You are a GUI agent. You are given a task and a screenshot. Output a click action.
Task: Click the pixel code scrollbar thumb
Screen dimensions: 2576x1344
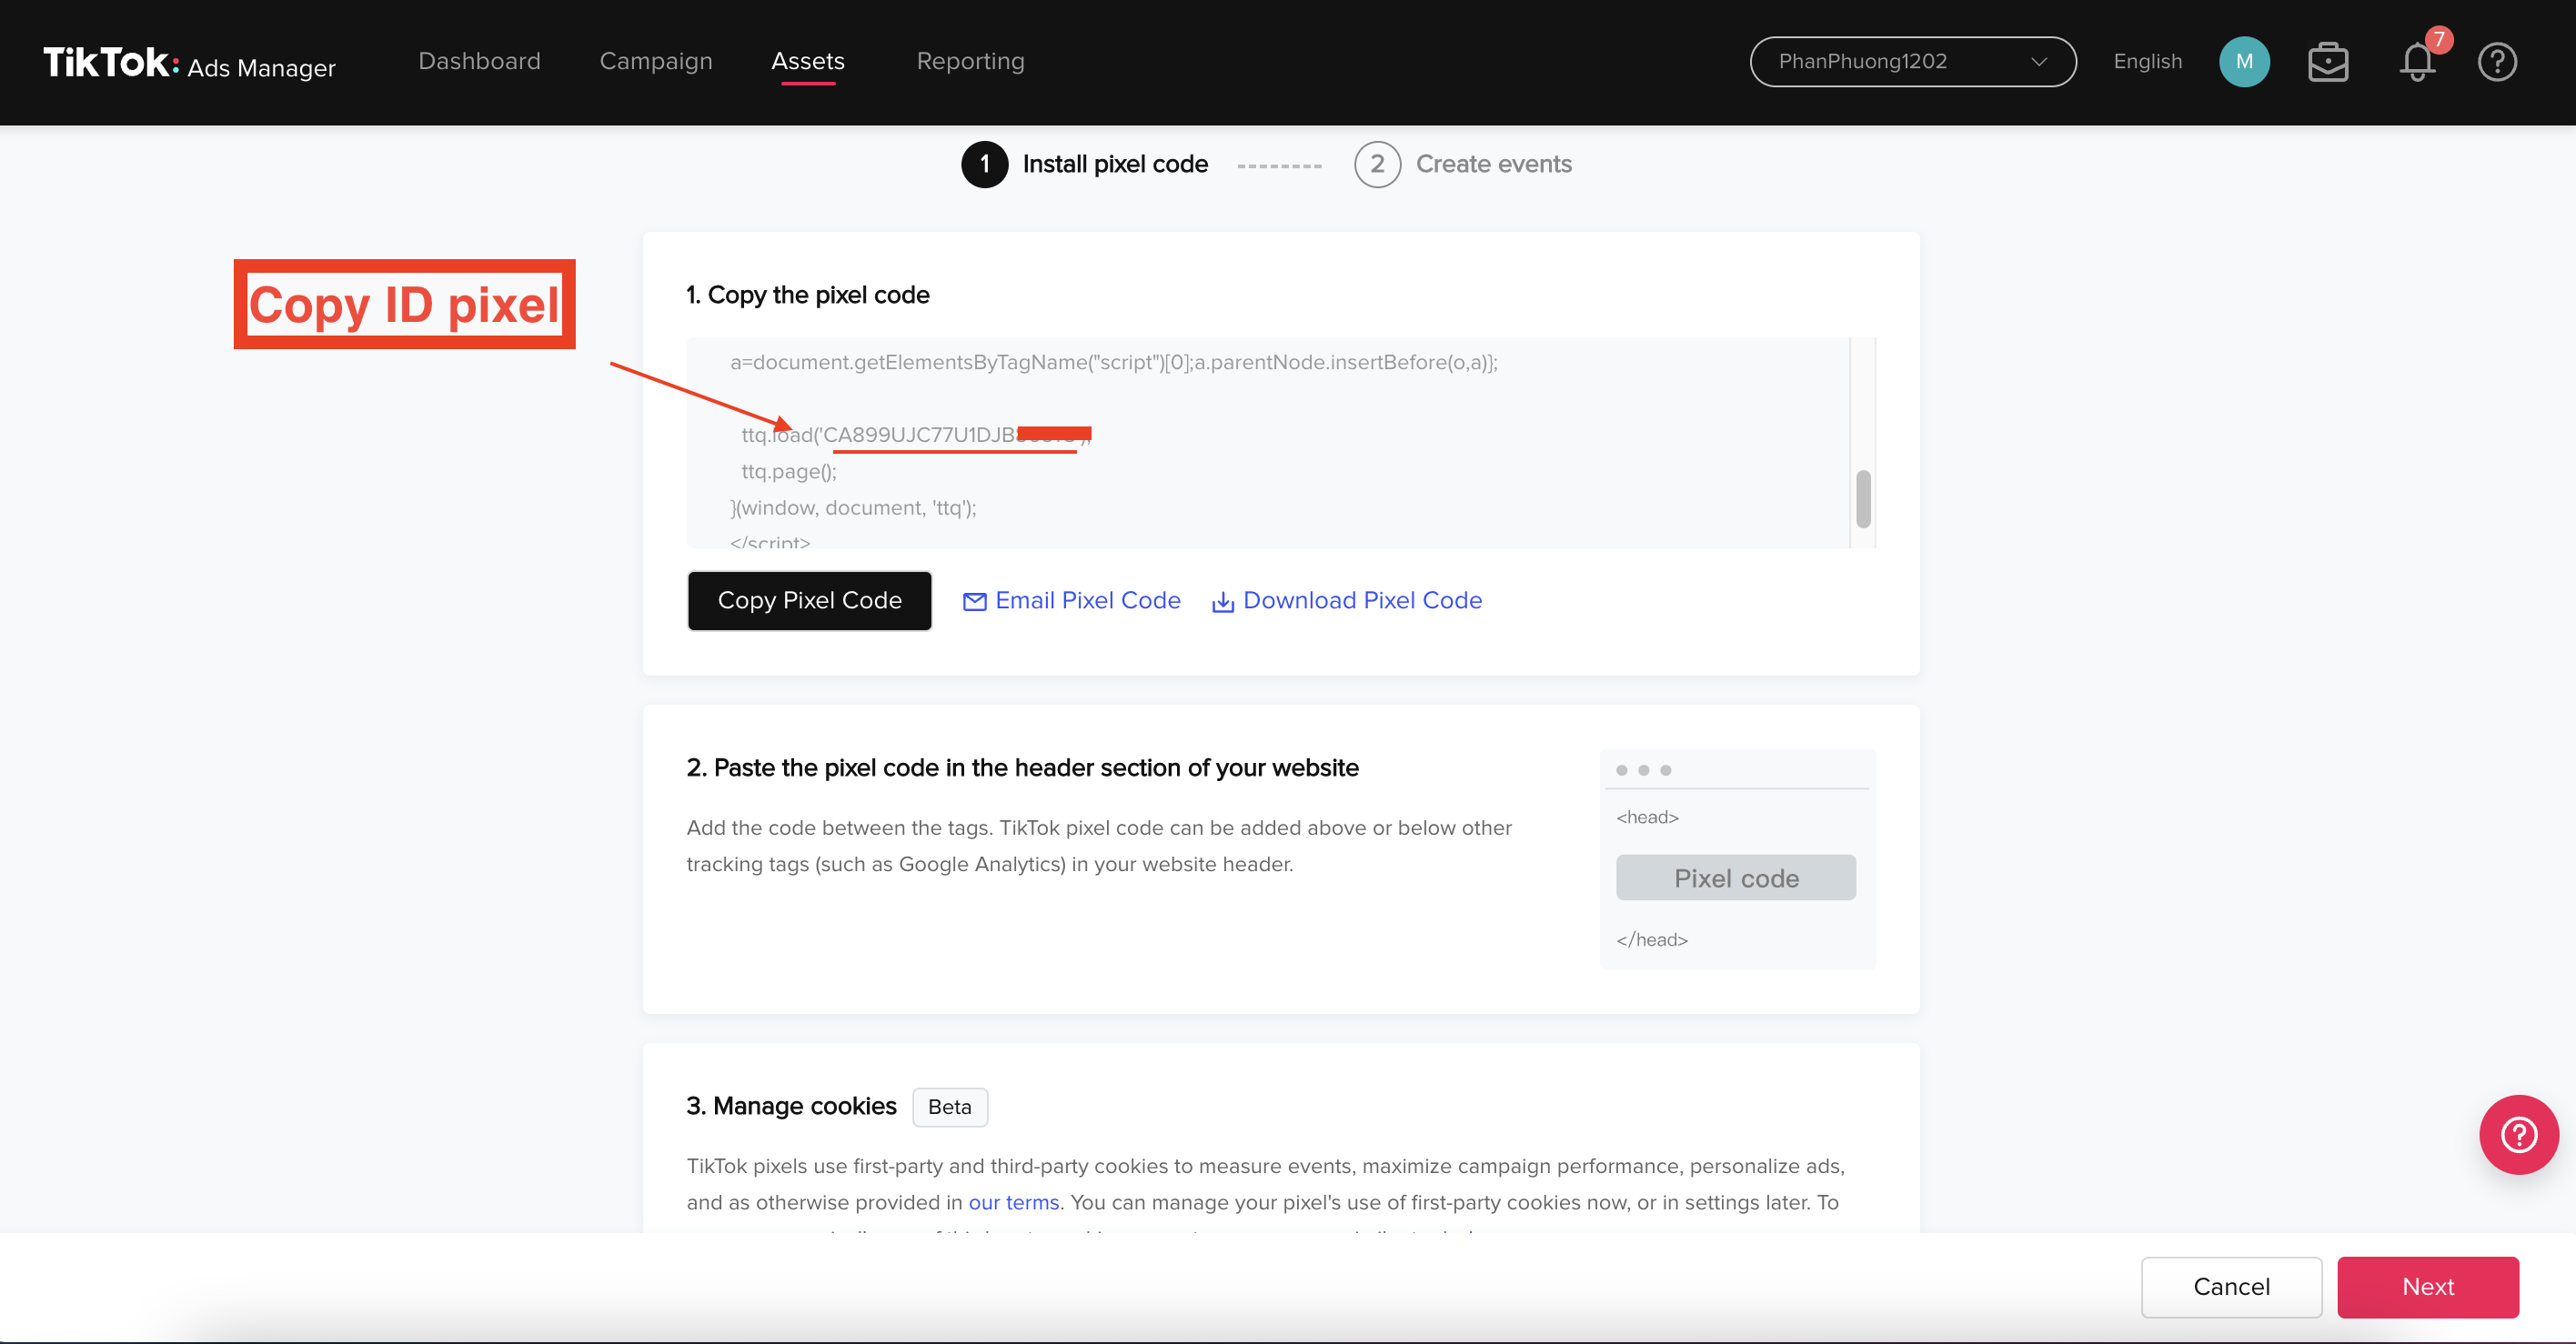1862,498
